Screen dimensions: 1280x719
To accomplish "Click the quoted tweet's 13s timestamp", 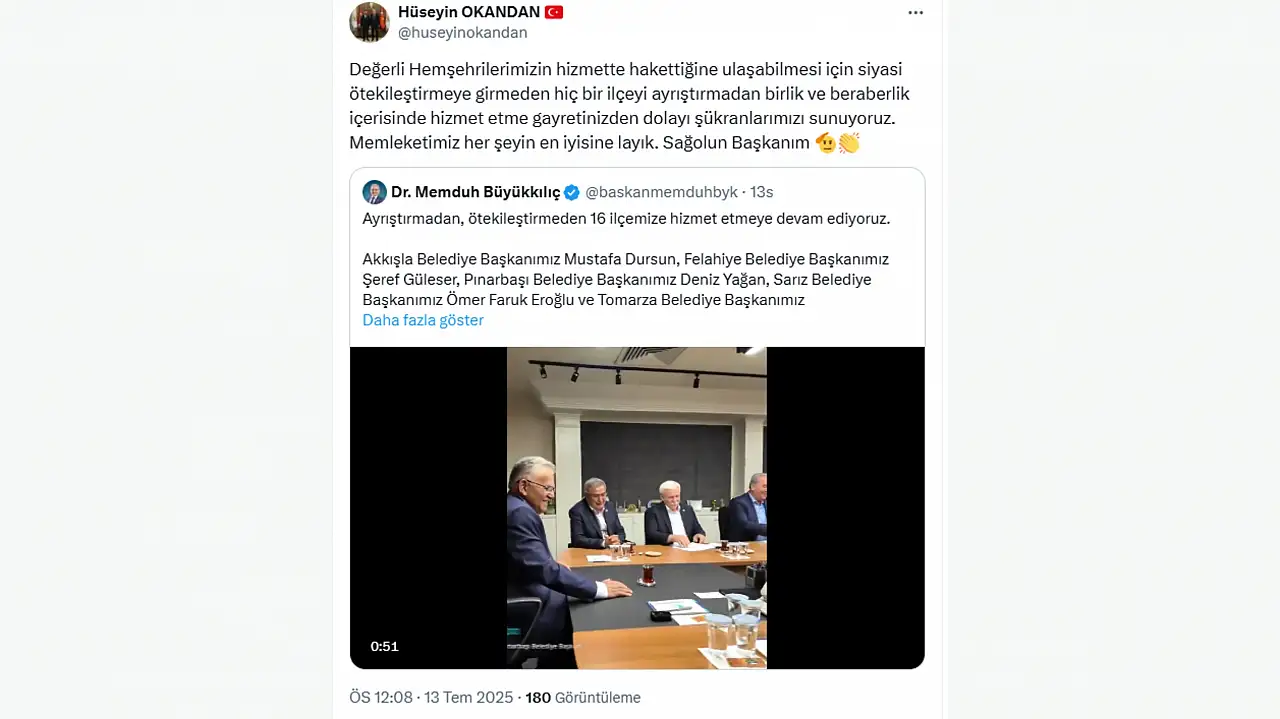I will point(762,192).
